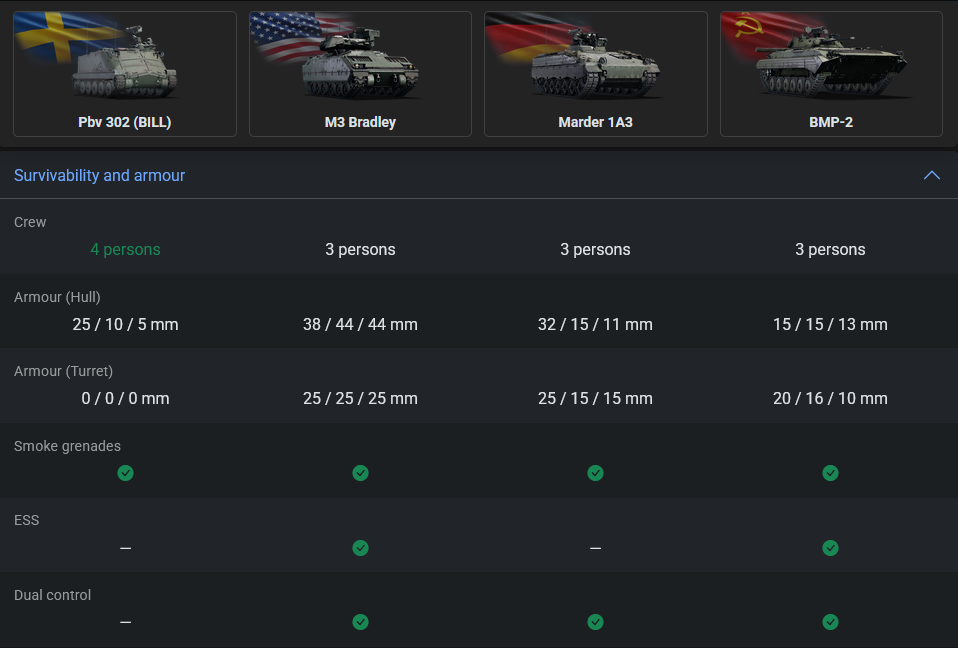
Task: Click the Pbv 302 smoke grenades checkmark
Action: click(125, 473)
